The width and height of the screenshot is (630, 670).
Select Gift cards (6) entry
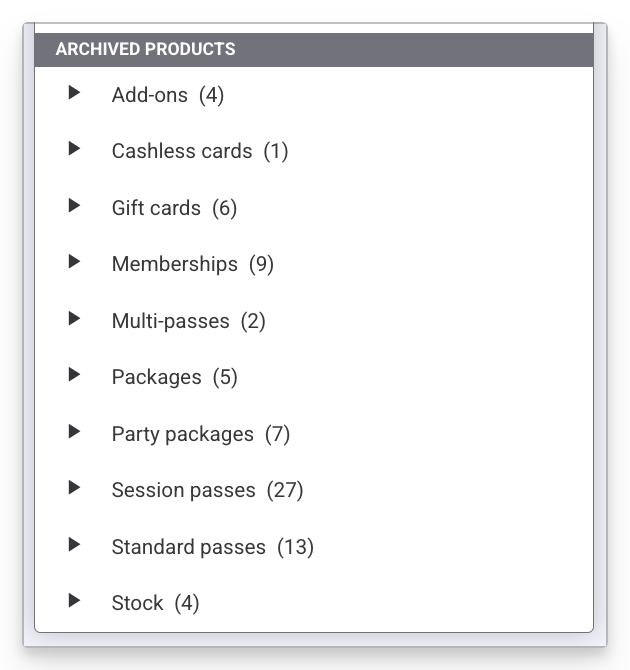tap(174, 208)
